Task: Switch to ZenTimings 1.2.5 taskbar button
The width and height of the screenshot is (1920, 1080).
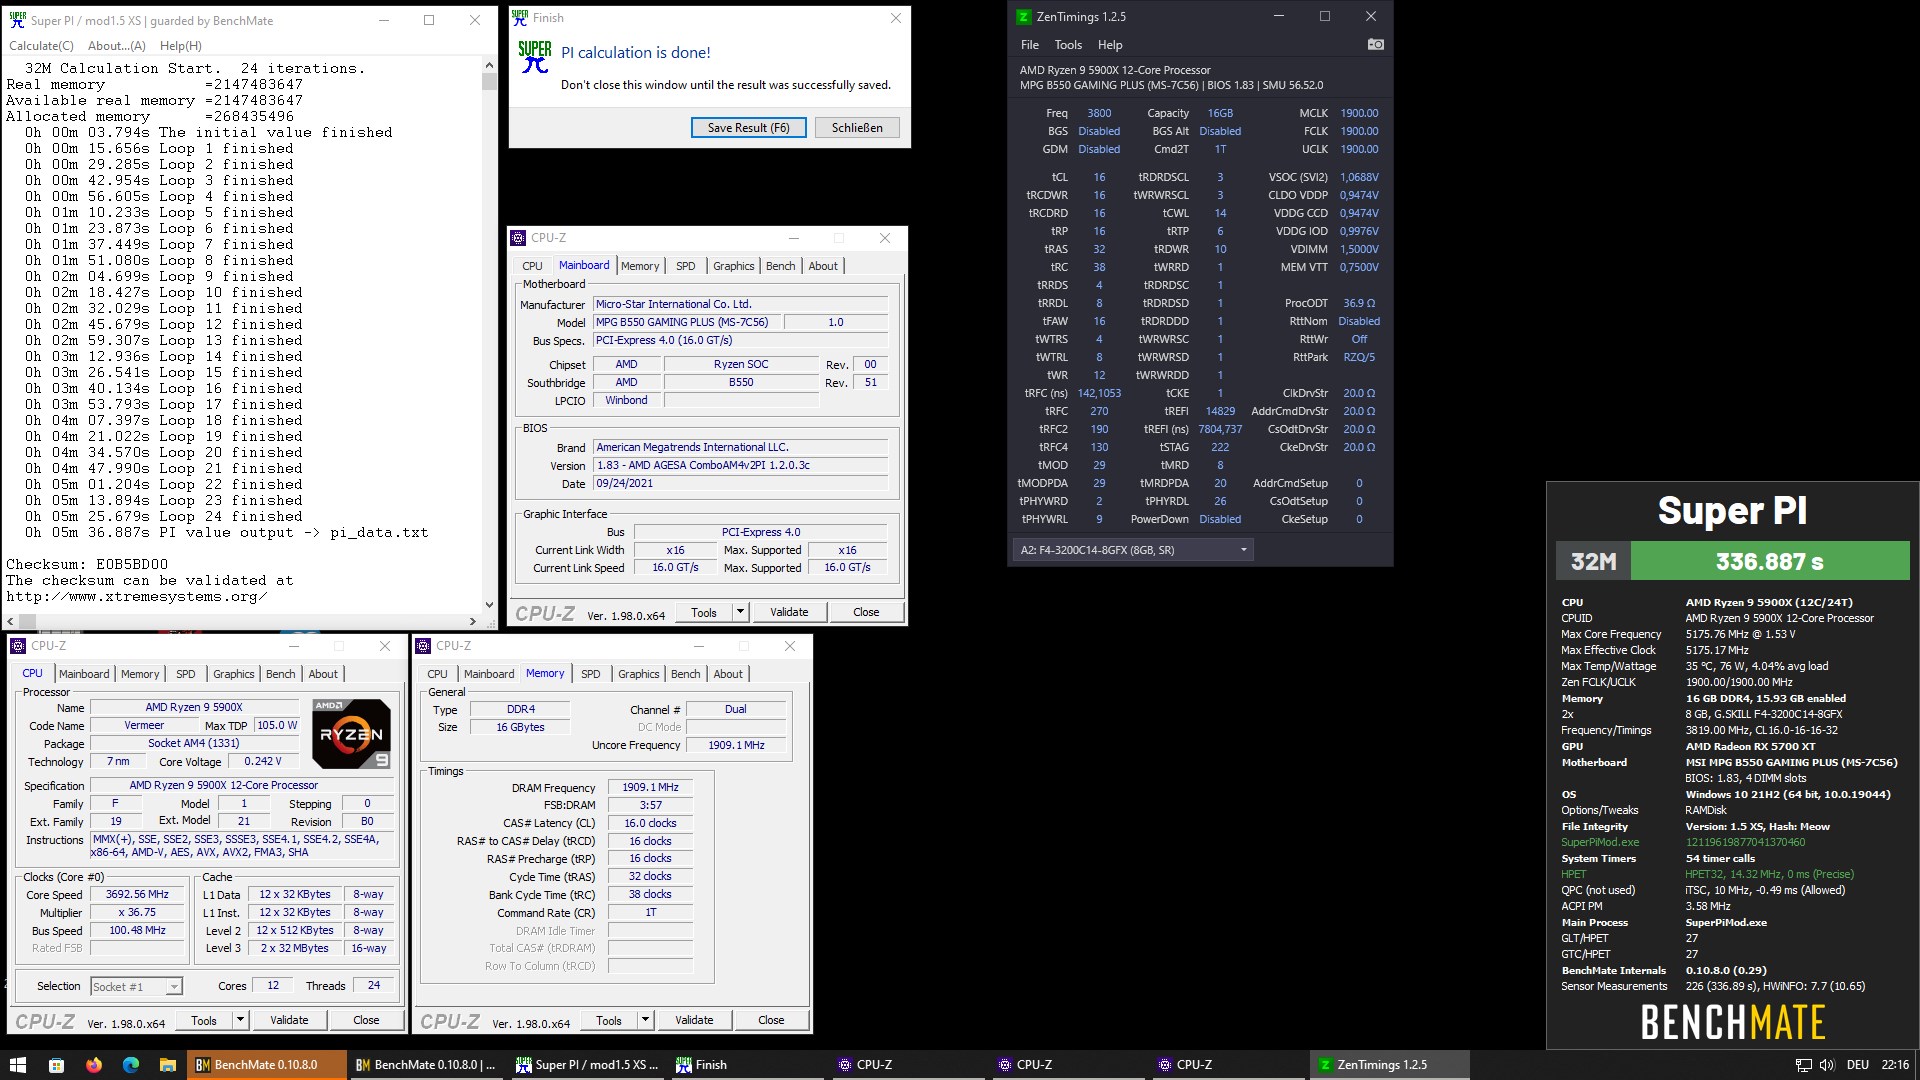Action: 1389,1065
